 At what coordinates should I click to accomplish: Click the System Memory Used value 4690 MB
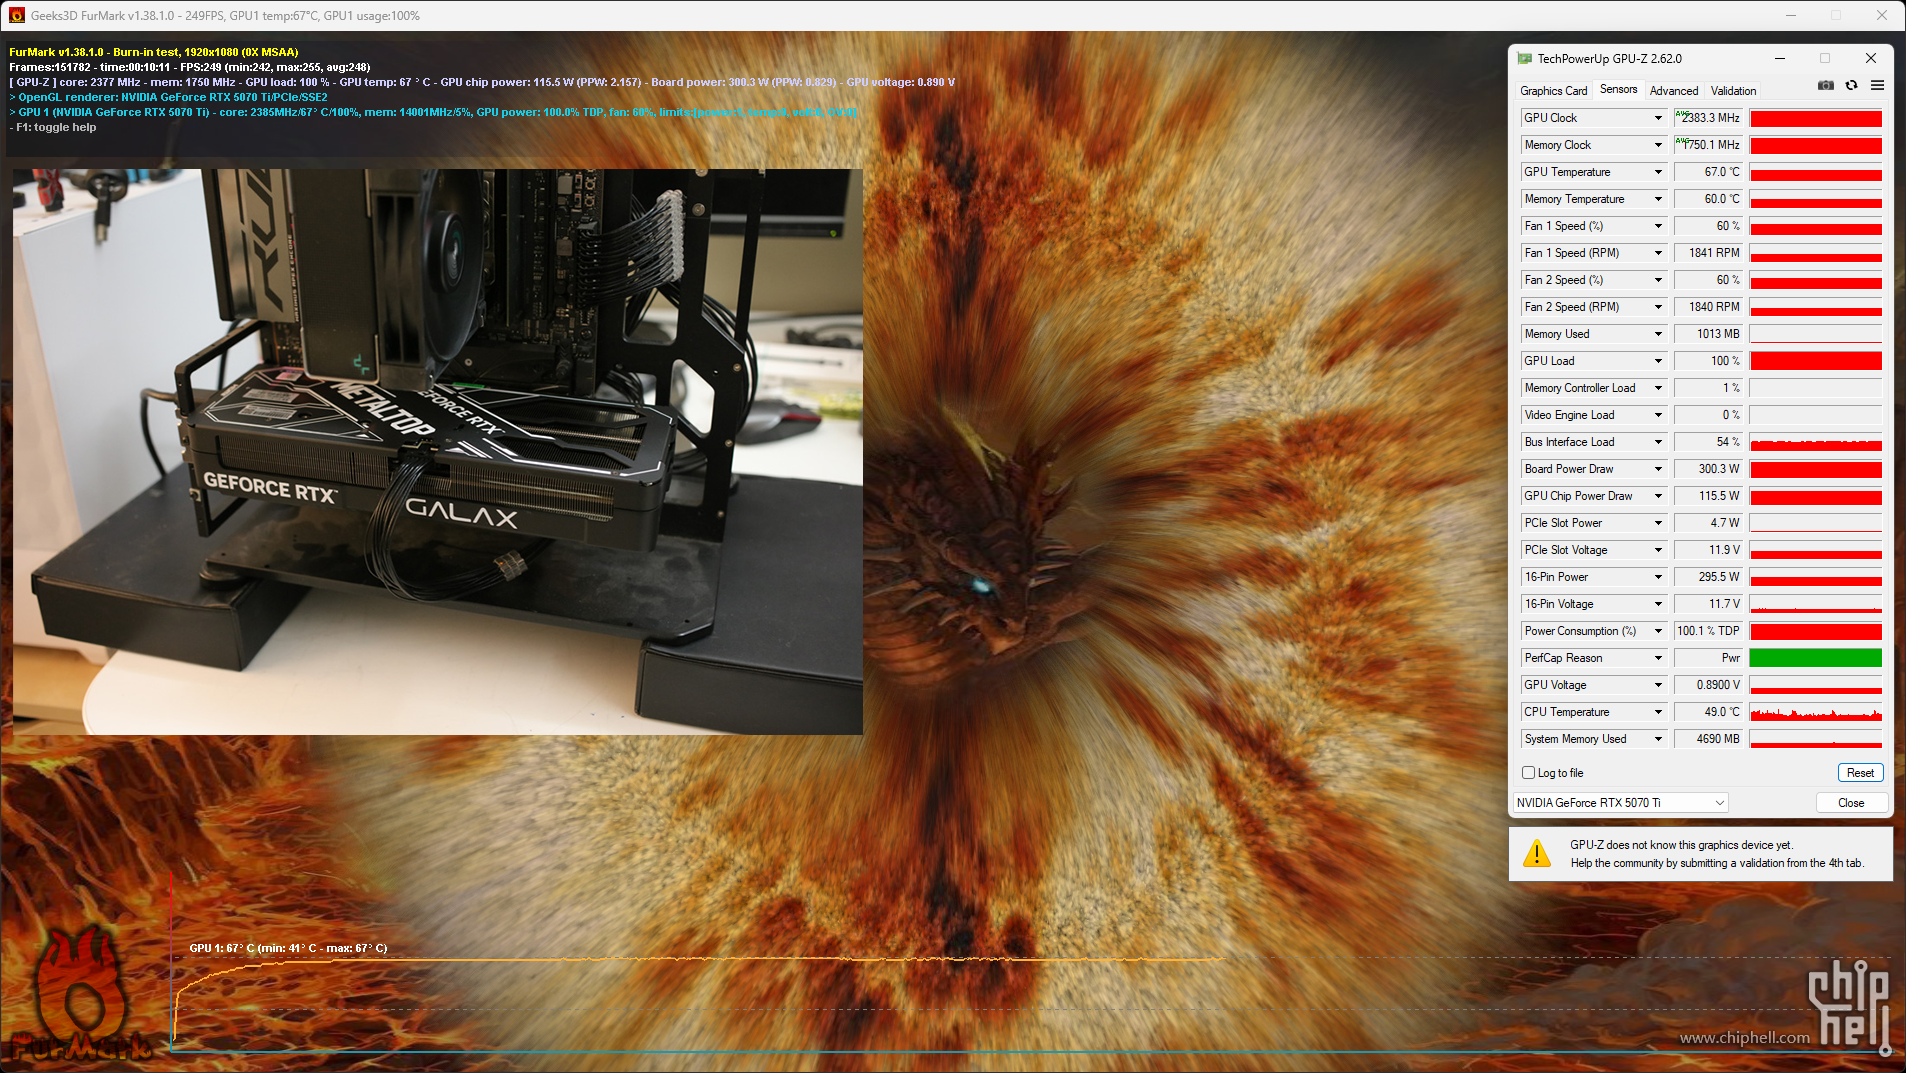point(1709,739)
